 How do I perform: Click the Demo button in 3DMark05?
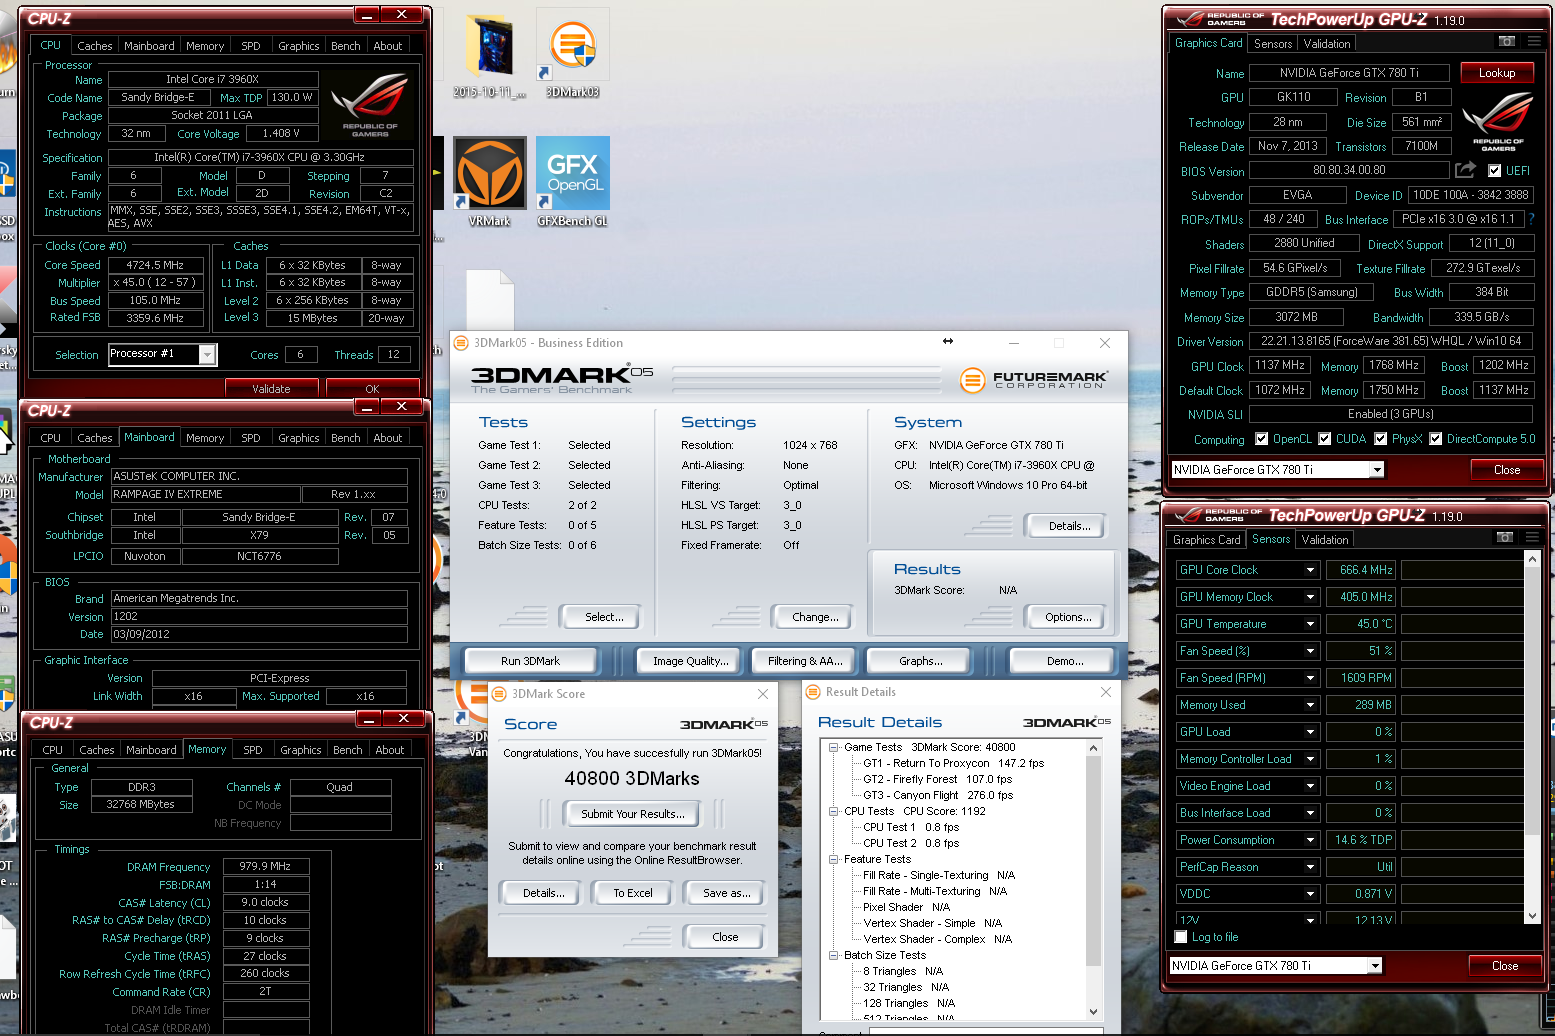[x=1065, y=661]
